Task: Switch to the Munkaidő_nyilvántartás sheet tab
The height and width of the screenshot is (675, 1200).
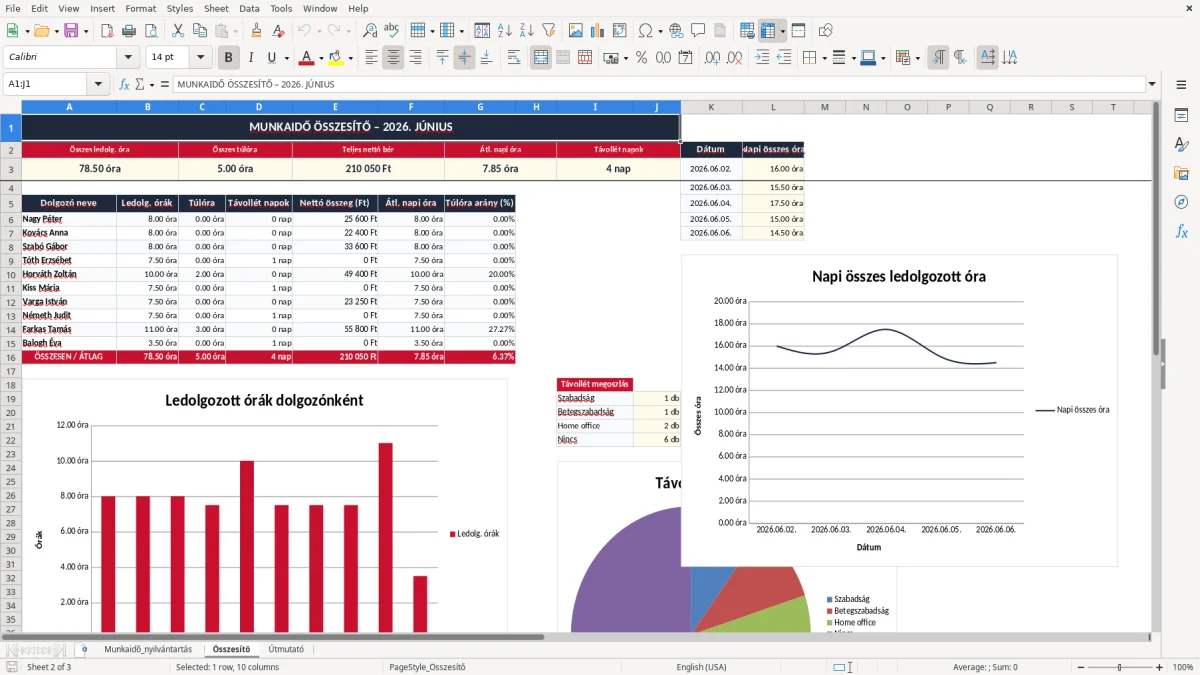Action: click(148, 649)
